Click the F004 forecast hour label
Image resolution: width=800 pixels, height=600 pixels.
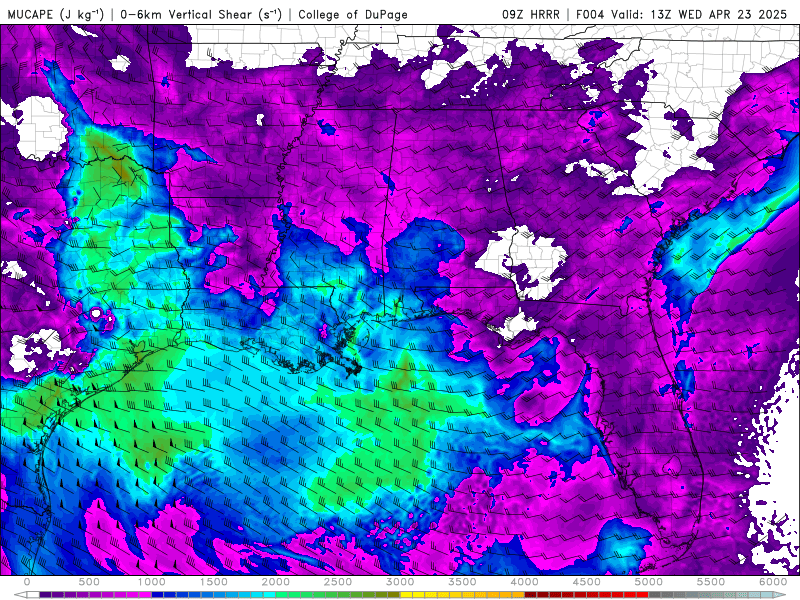click(x=591, y=14)
